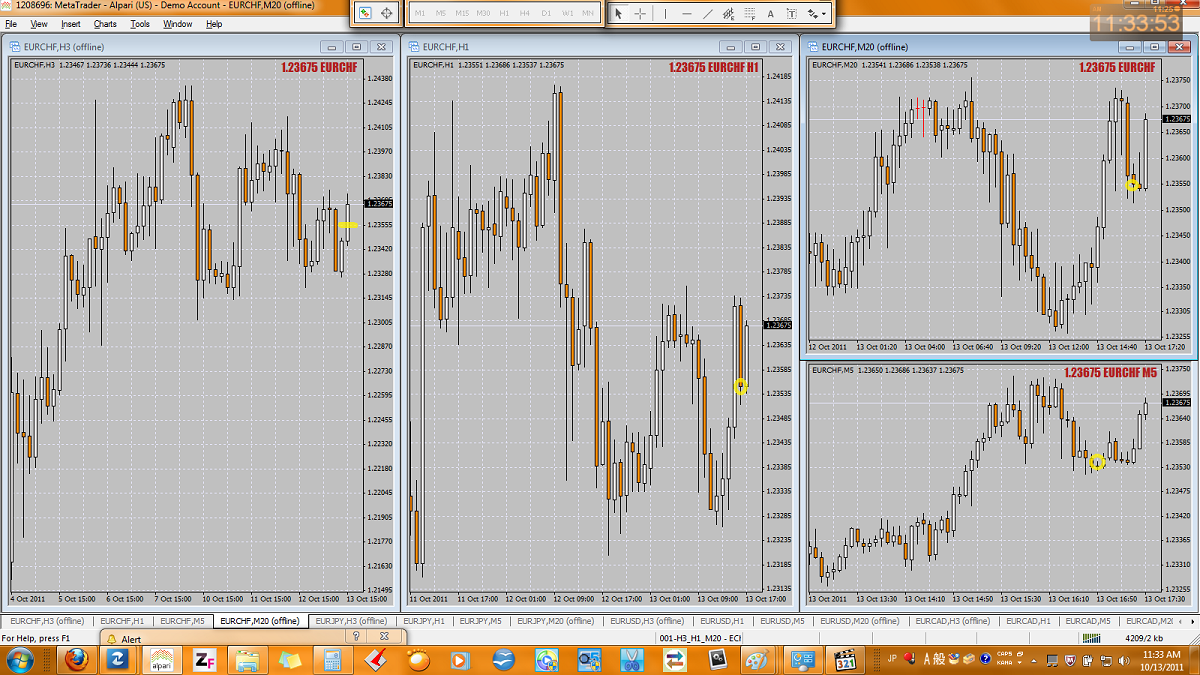Select the EURJPY,H1 tab

click(425, 621)
